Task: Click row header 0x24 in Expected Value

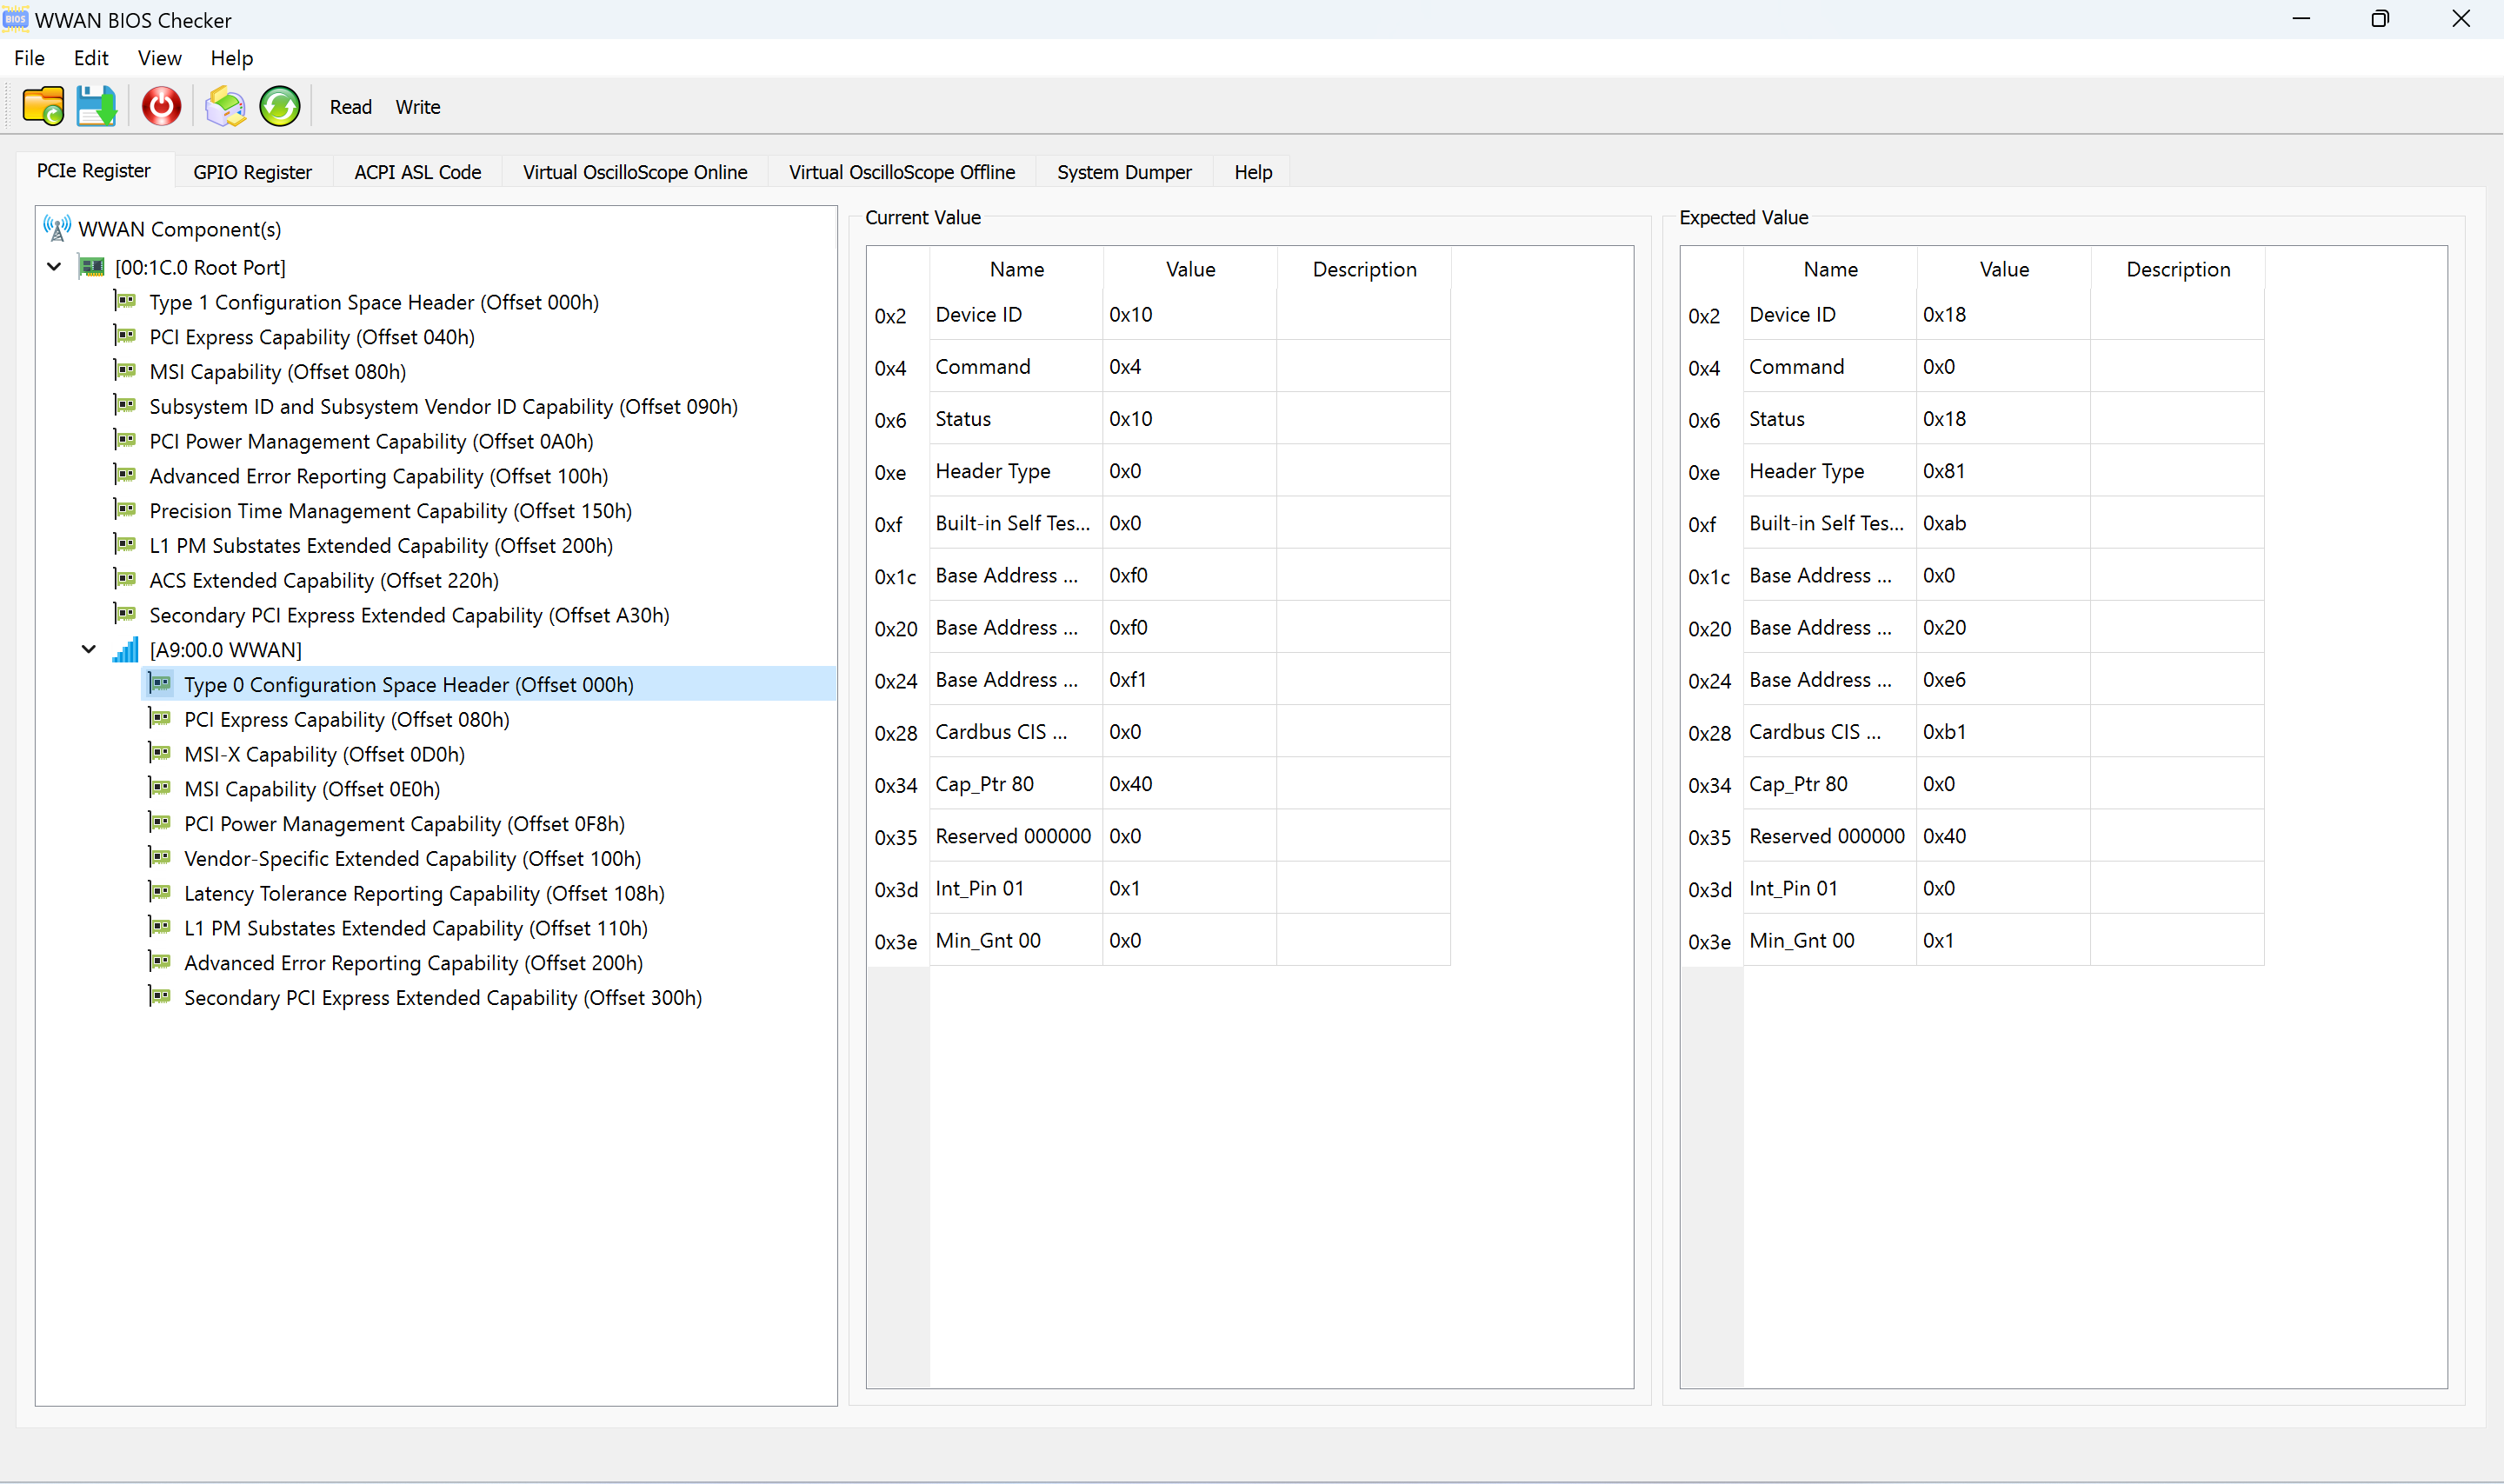Action: point(1712,682)
